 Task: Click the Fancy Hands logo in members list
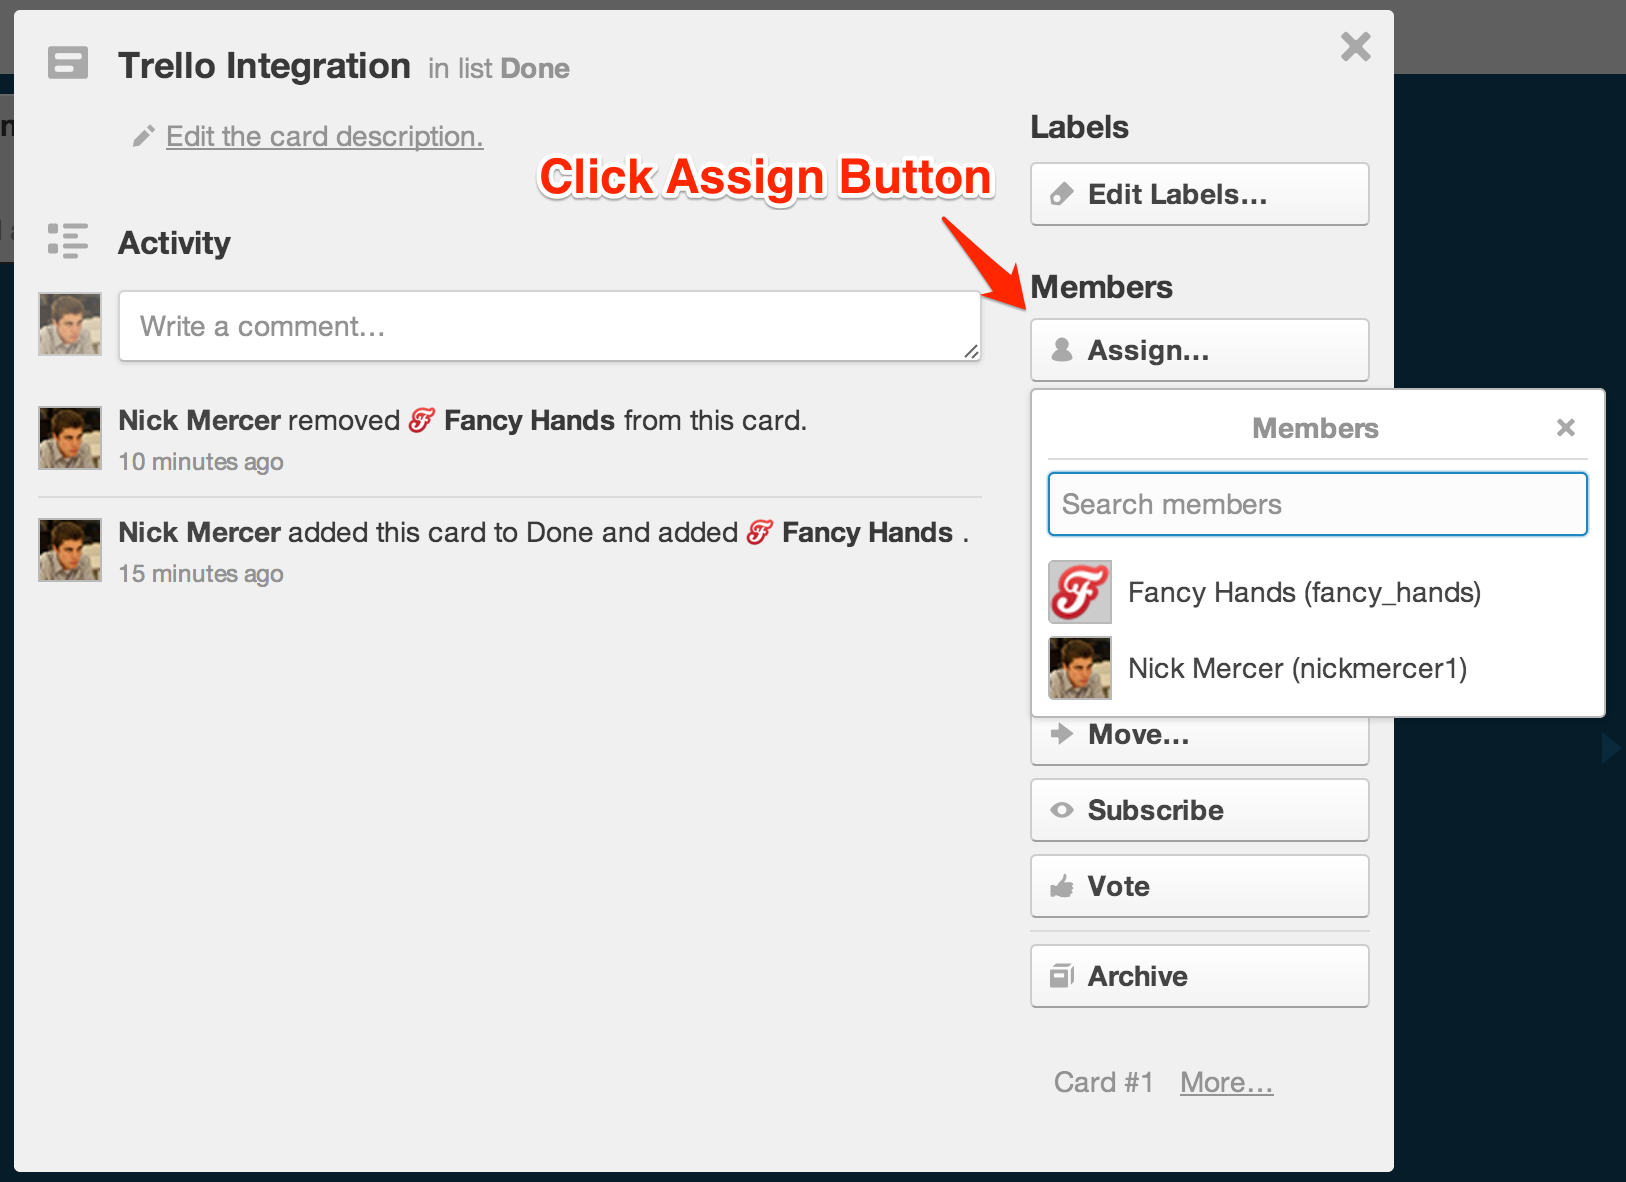coord(1079,592)
